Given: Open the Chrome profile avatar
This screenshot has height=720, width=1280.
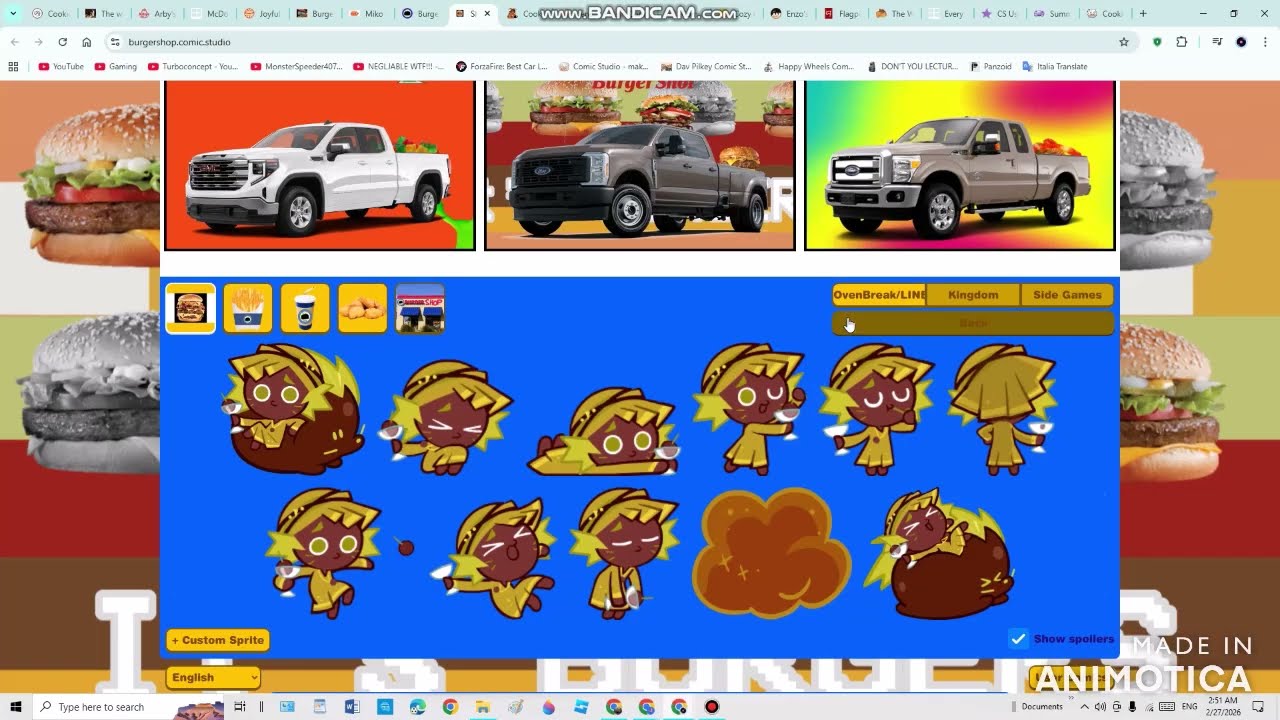Looking at the screenshot, I should point(1241,42).
